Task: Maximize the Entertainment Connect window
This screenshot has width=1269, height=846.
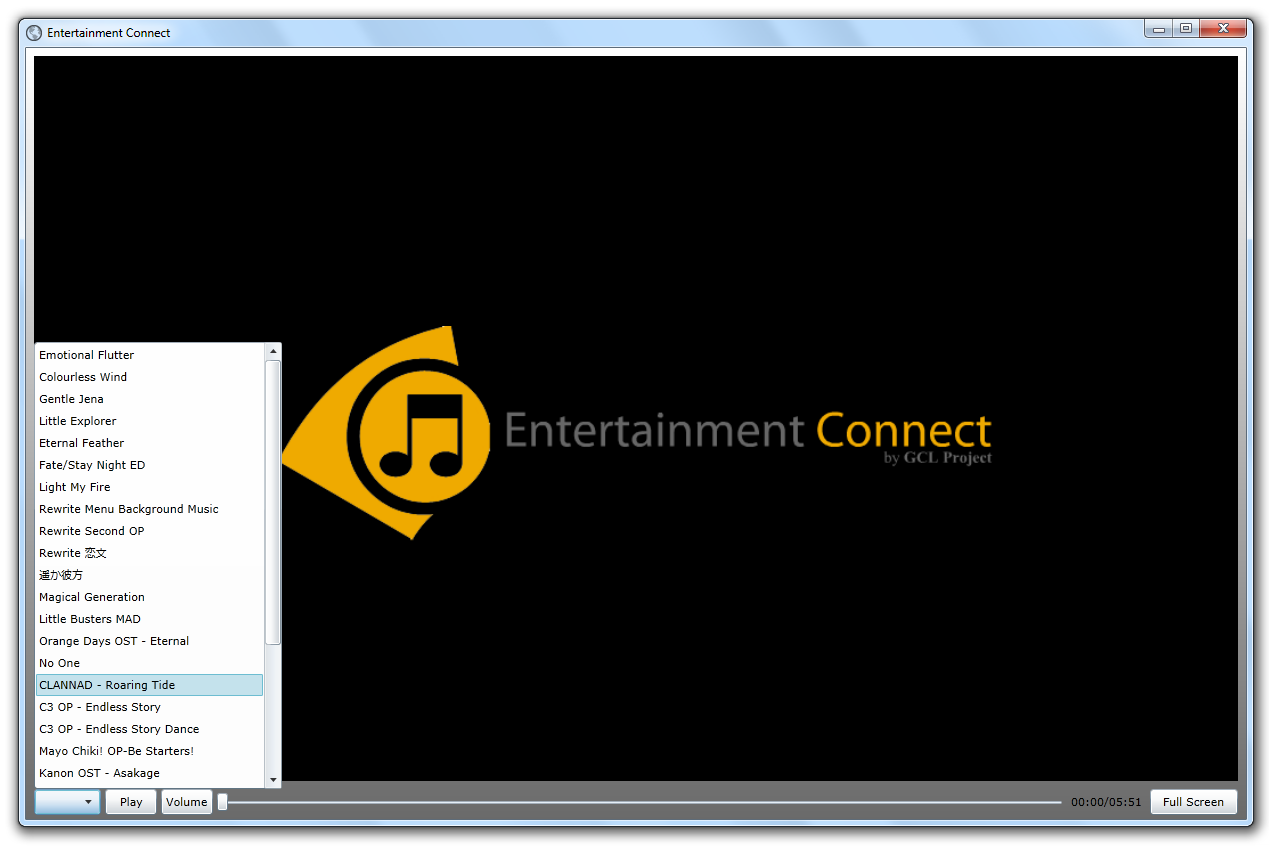Action: coord(1186,29)
